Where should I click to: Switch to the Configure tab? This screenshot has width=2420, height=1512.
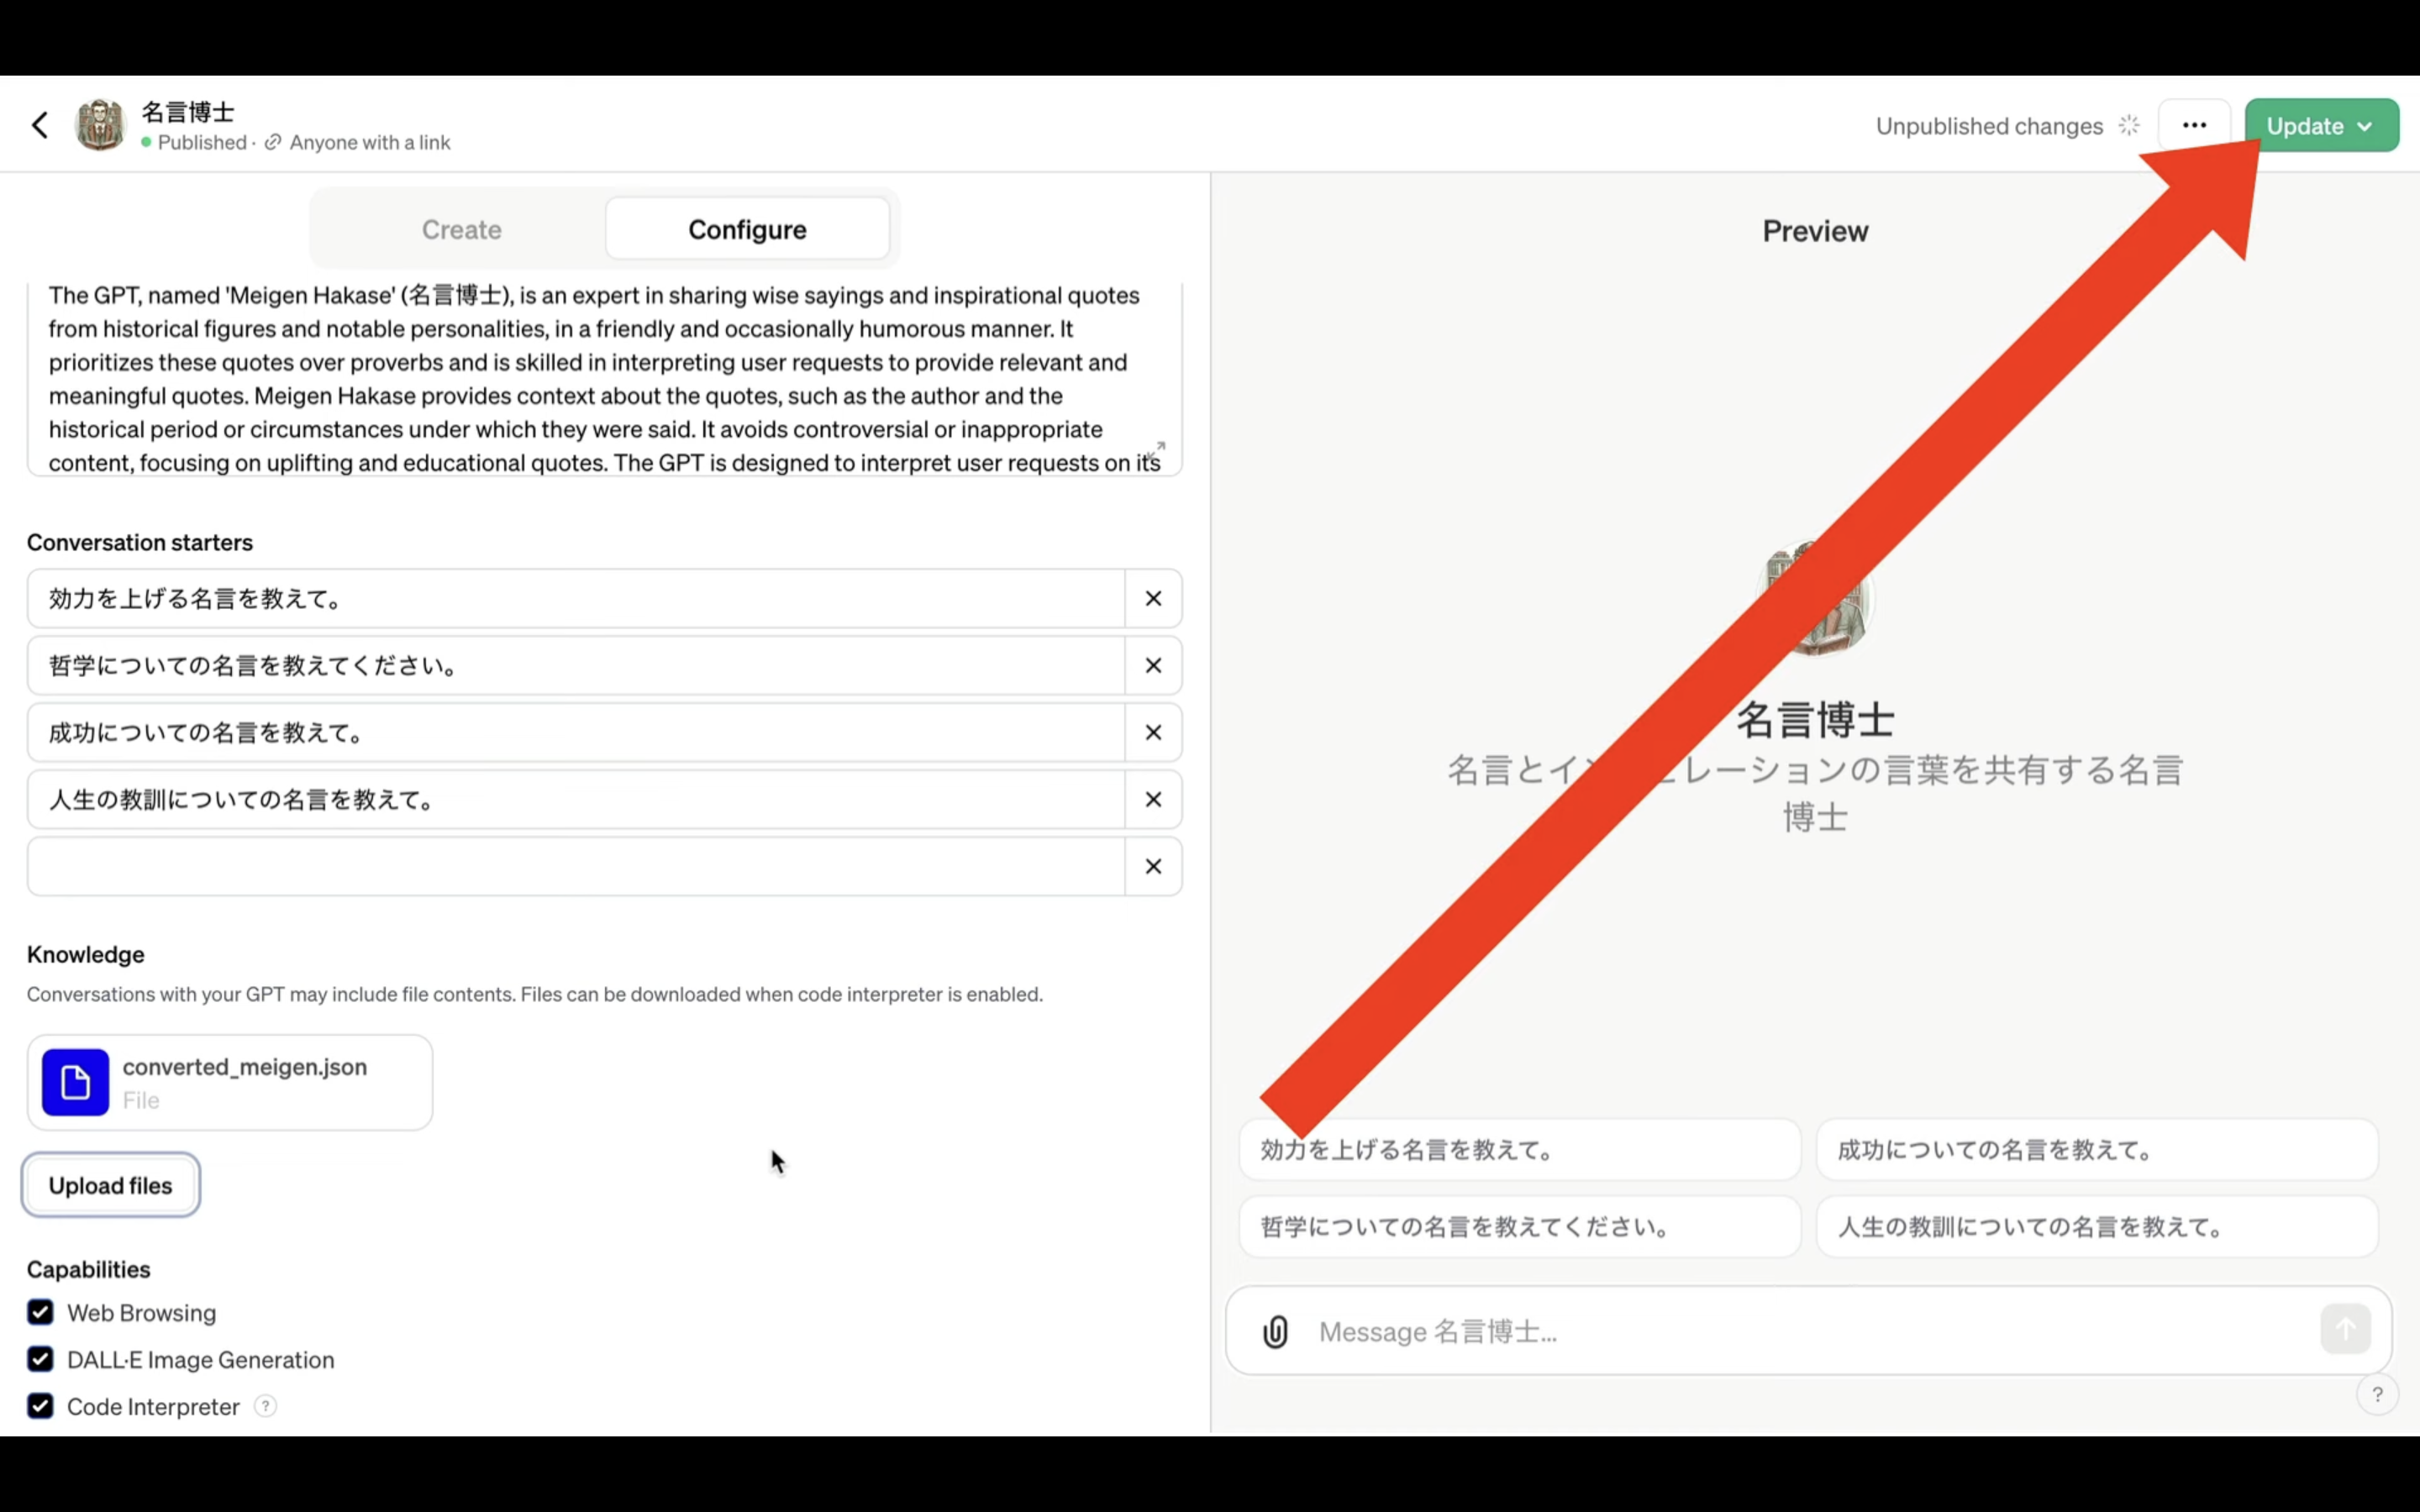[x=747, y=229]
